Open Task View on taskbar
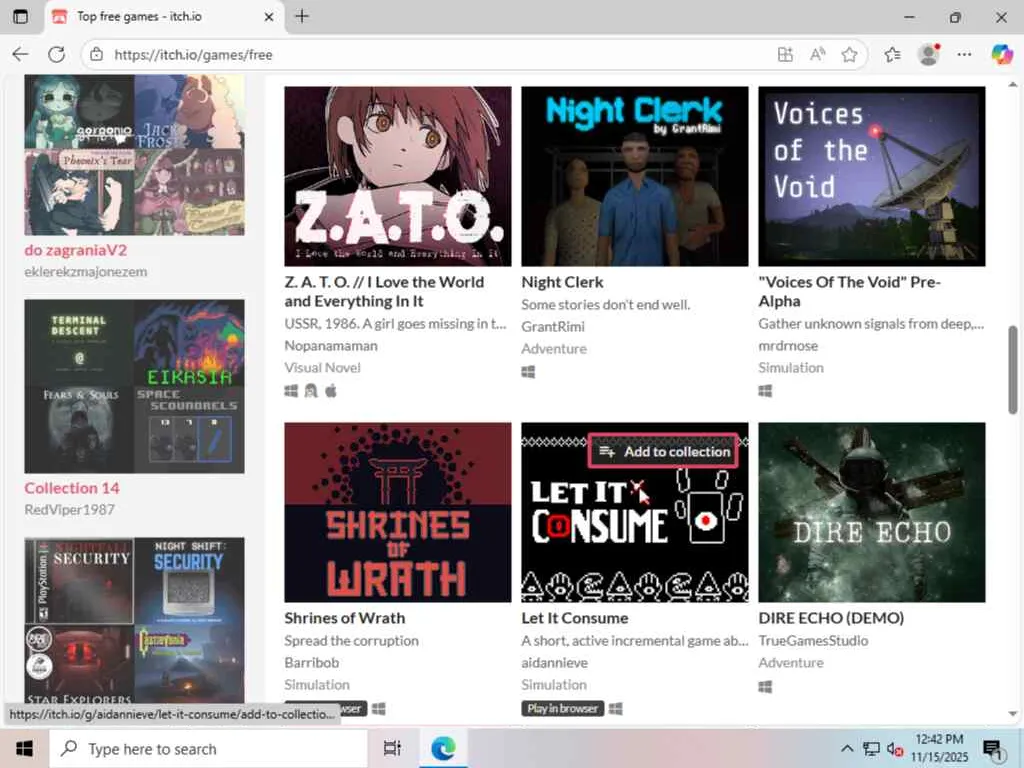Image resolution: width=1024 pixels, height=768 pixels. [x=392, y=748]
